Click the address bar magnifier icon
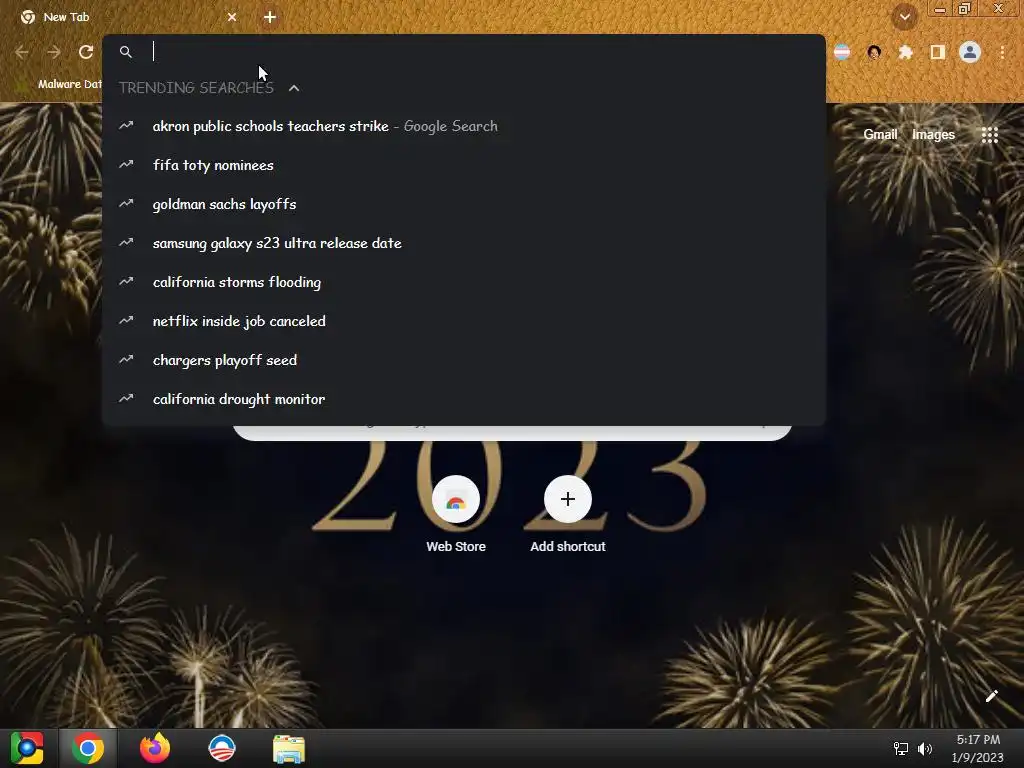The height and width of the screenshot is (768, 1024). pos(126,52)
